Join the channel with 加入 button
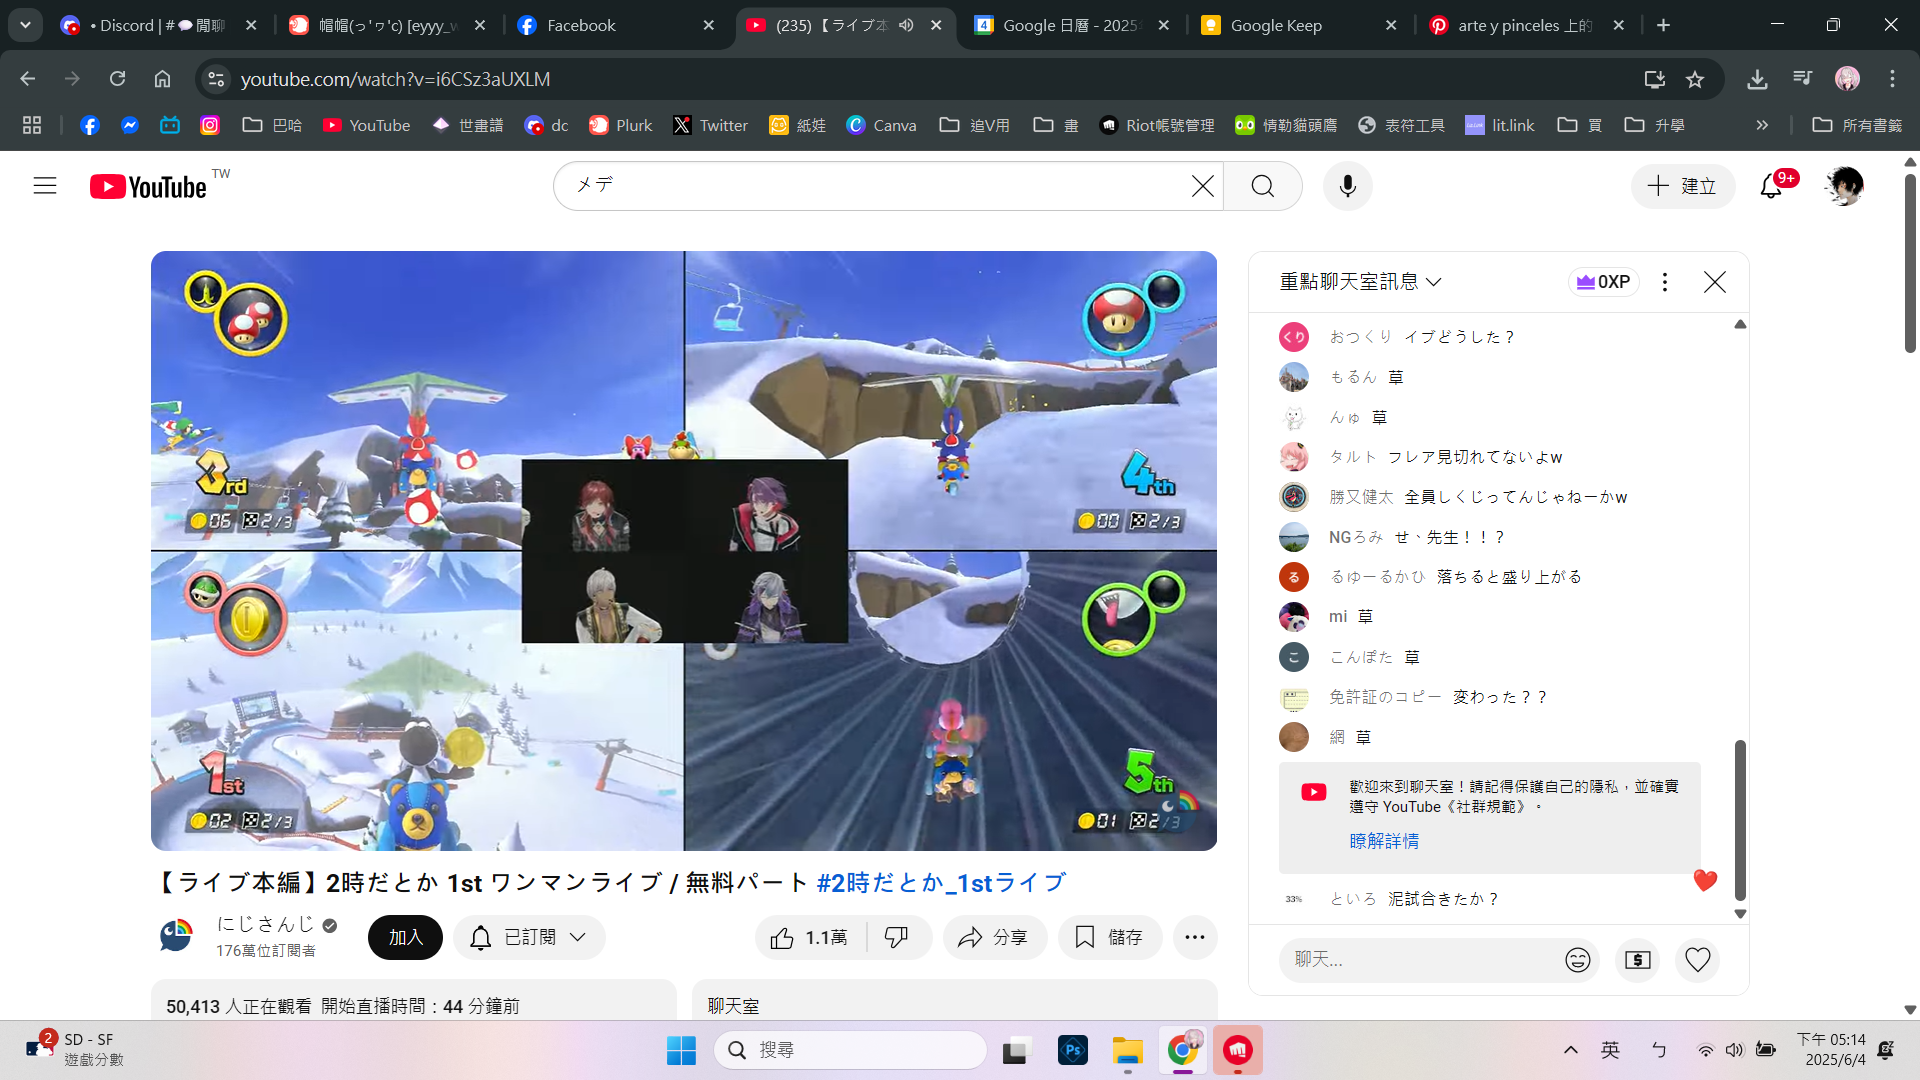The height and width of the screenshot is (1080, 1920). tap(405, 937)
